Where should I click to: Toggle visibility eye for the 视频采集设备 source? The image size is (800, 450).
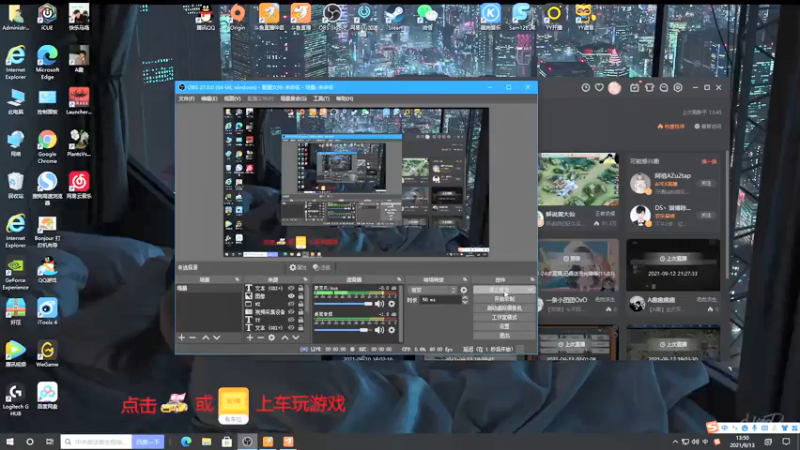(291, 312)
